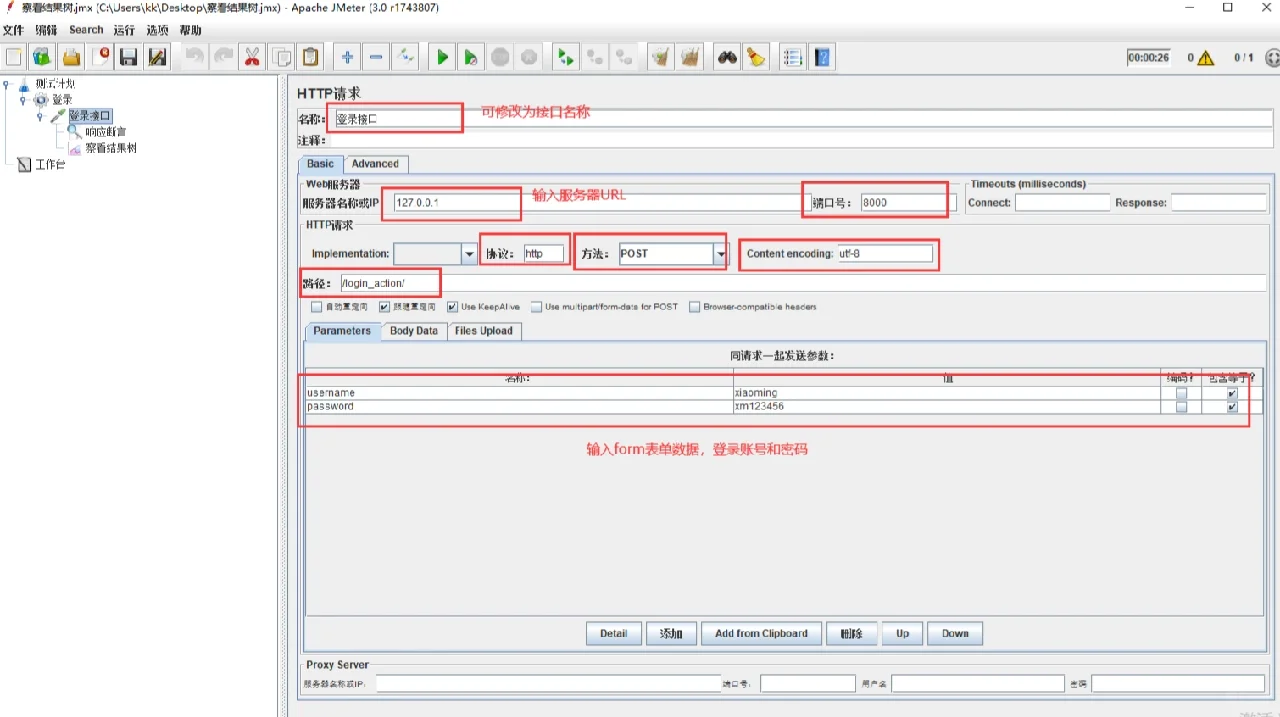Click the 删除 button

click(x=852, y=634)
